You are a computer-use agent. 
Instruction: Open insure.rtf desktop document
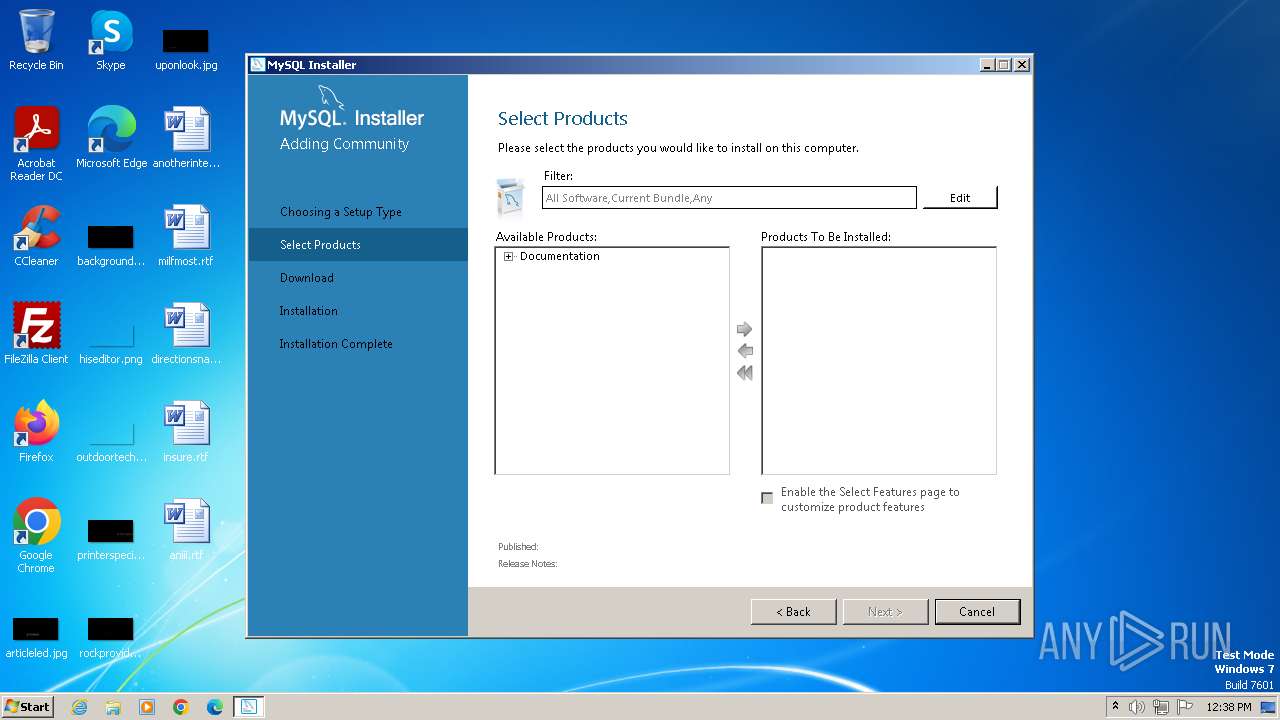pyautogui.click(x=186, y=431)
